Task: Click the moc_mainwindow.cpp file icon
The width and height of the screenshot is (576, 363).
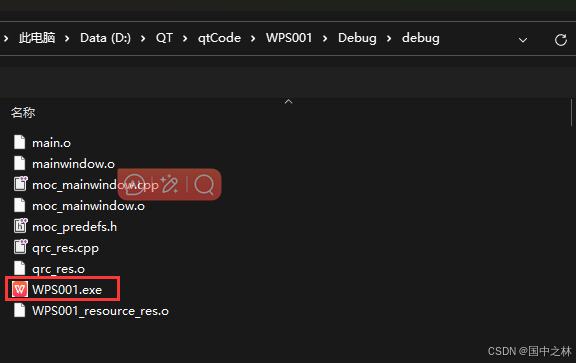Action: pyautogui.click(x=20, y=184)
